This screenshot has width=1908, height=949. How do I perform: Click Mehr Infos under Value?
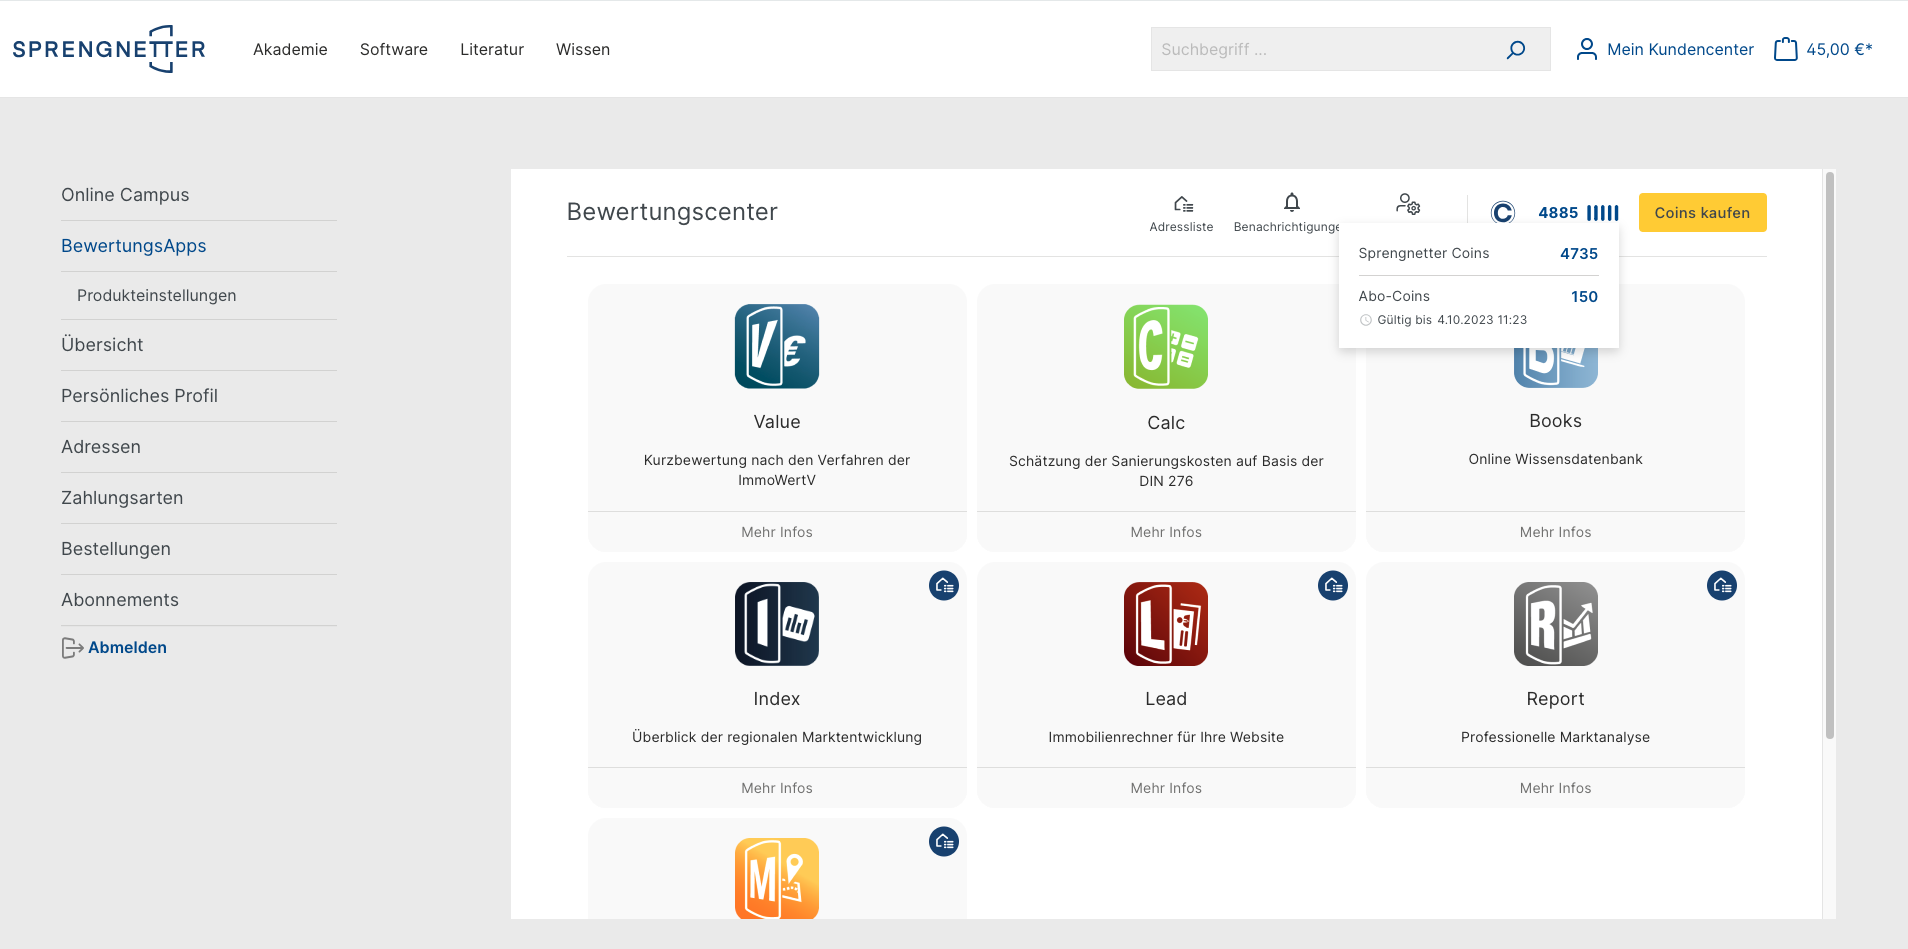click(x=777, y=532)
